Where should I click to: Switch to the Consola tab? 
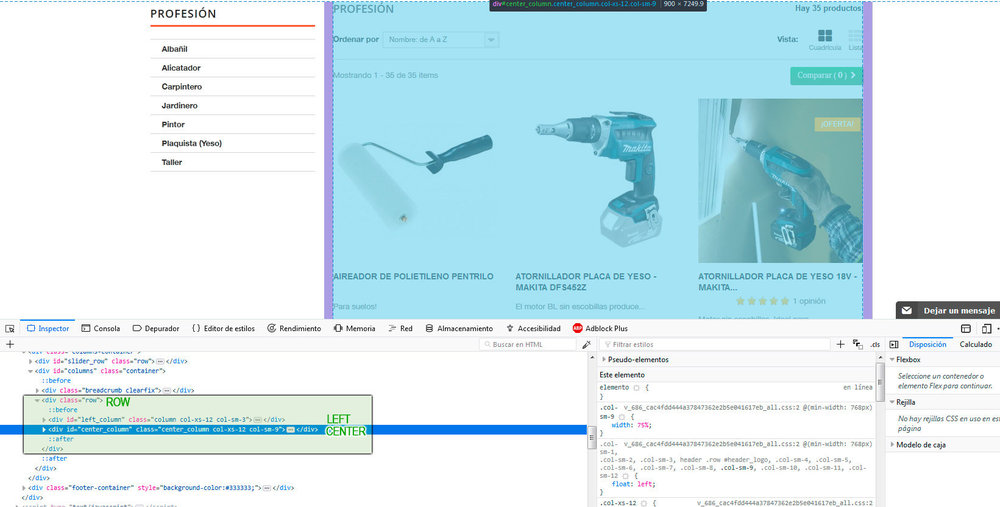pyautogui.click(x=101, y=328)
